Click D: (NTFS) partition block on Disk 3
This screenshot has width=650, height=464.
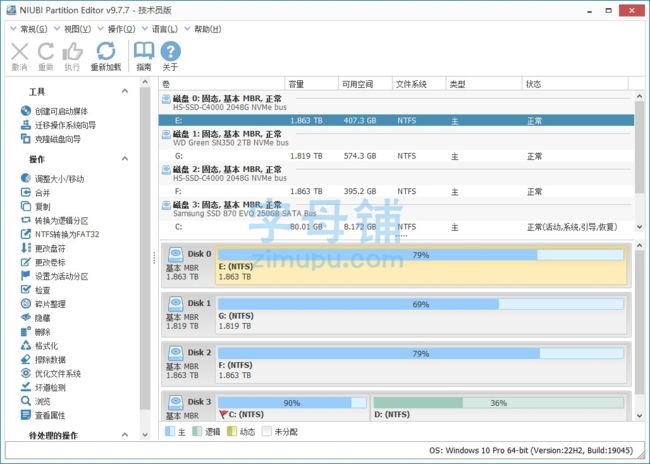pyautogui.click(x=499, y=408)
